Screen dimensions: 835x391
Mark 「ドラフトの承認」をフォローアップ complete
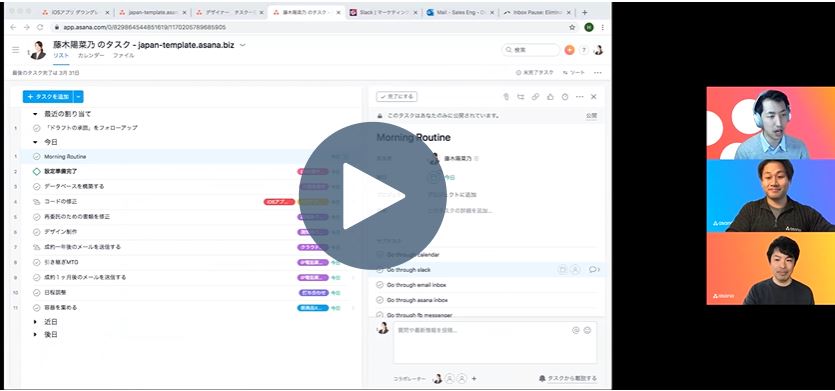(36, 128)
